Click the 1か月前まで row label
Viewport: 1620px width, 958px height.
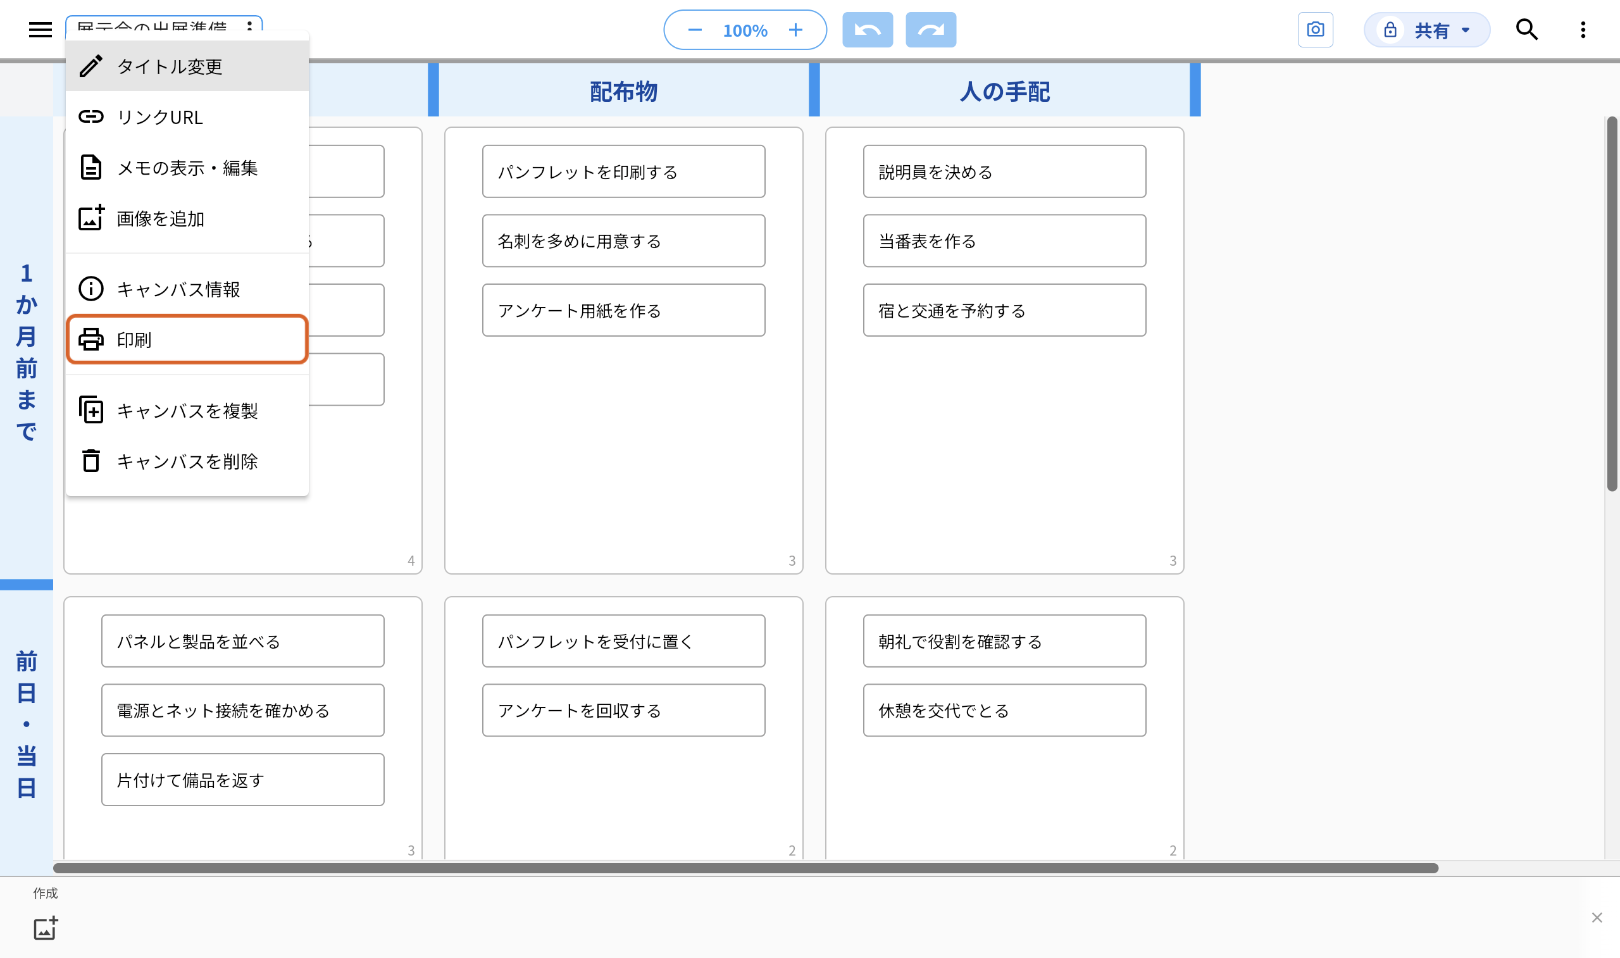click(x=26, y=352)
